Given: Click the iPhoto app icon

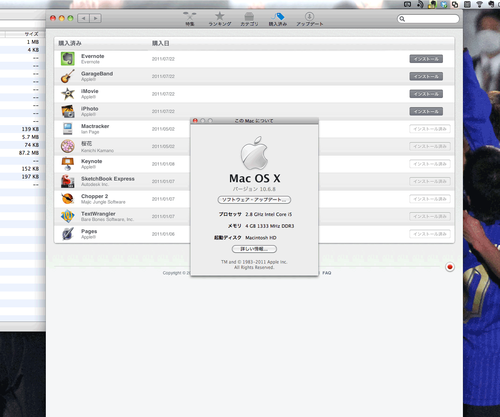Looking at the screenshot, I should tap(68, 111).
